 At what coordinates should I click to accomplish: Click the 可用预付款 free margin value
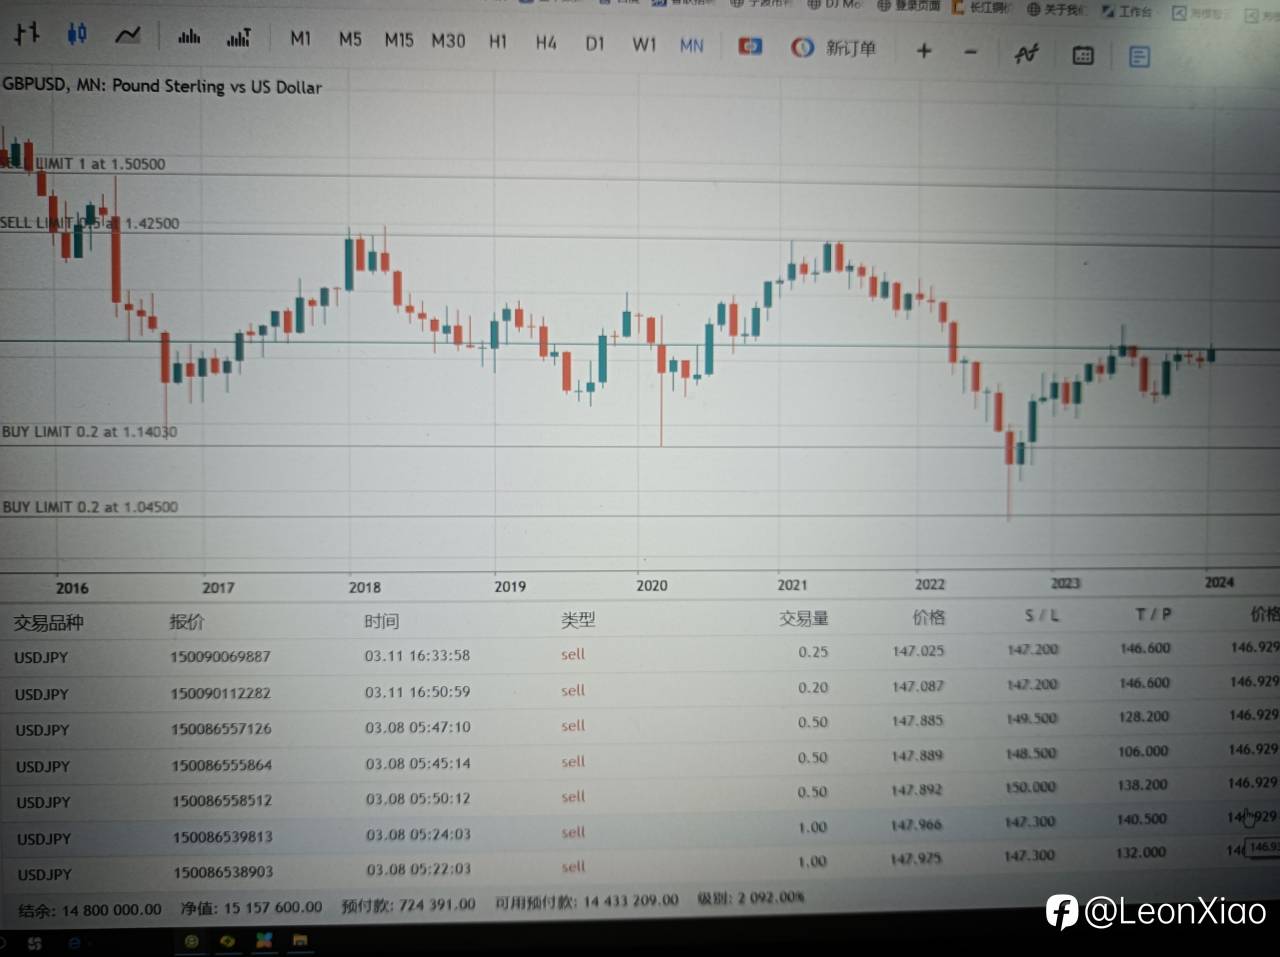(587, 901)
